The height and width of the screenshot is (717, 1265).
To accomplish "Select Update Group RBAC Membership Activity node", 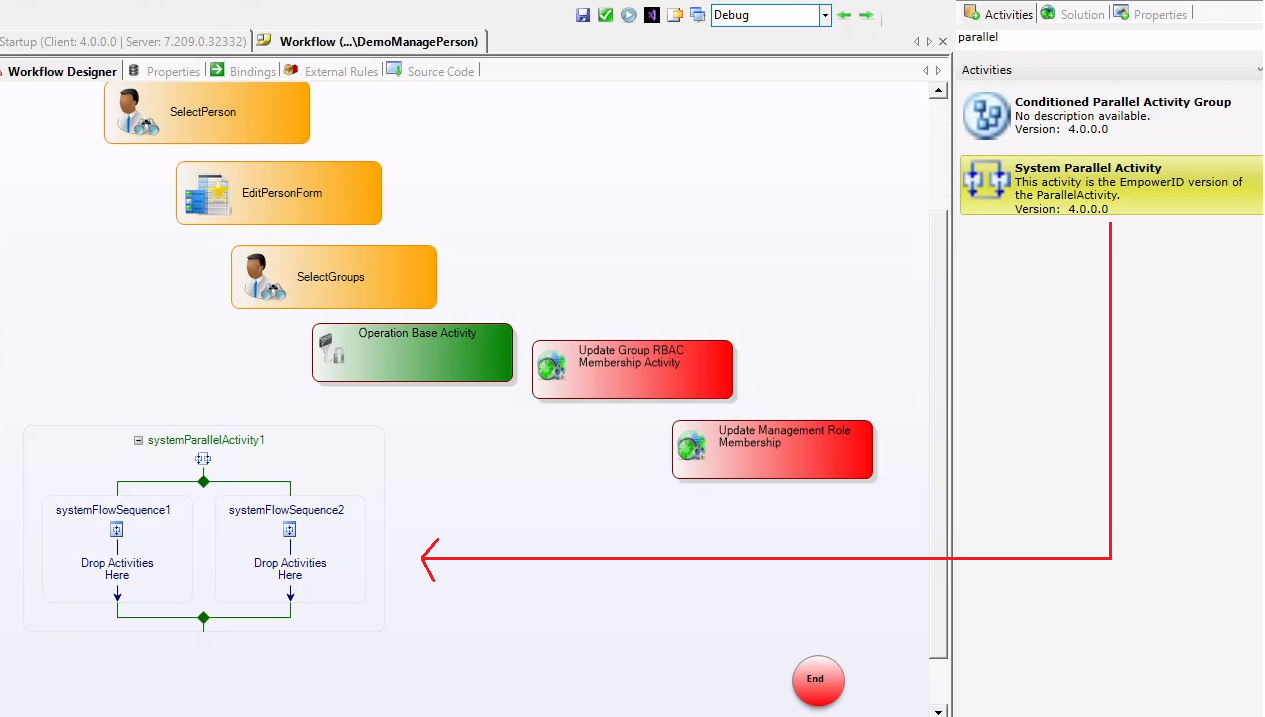I will [632, 369].
